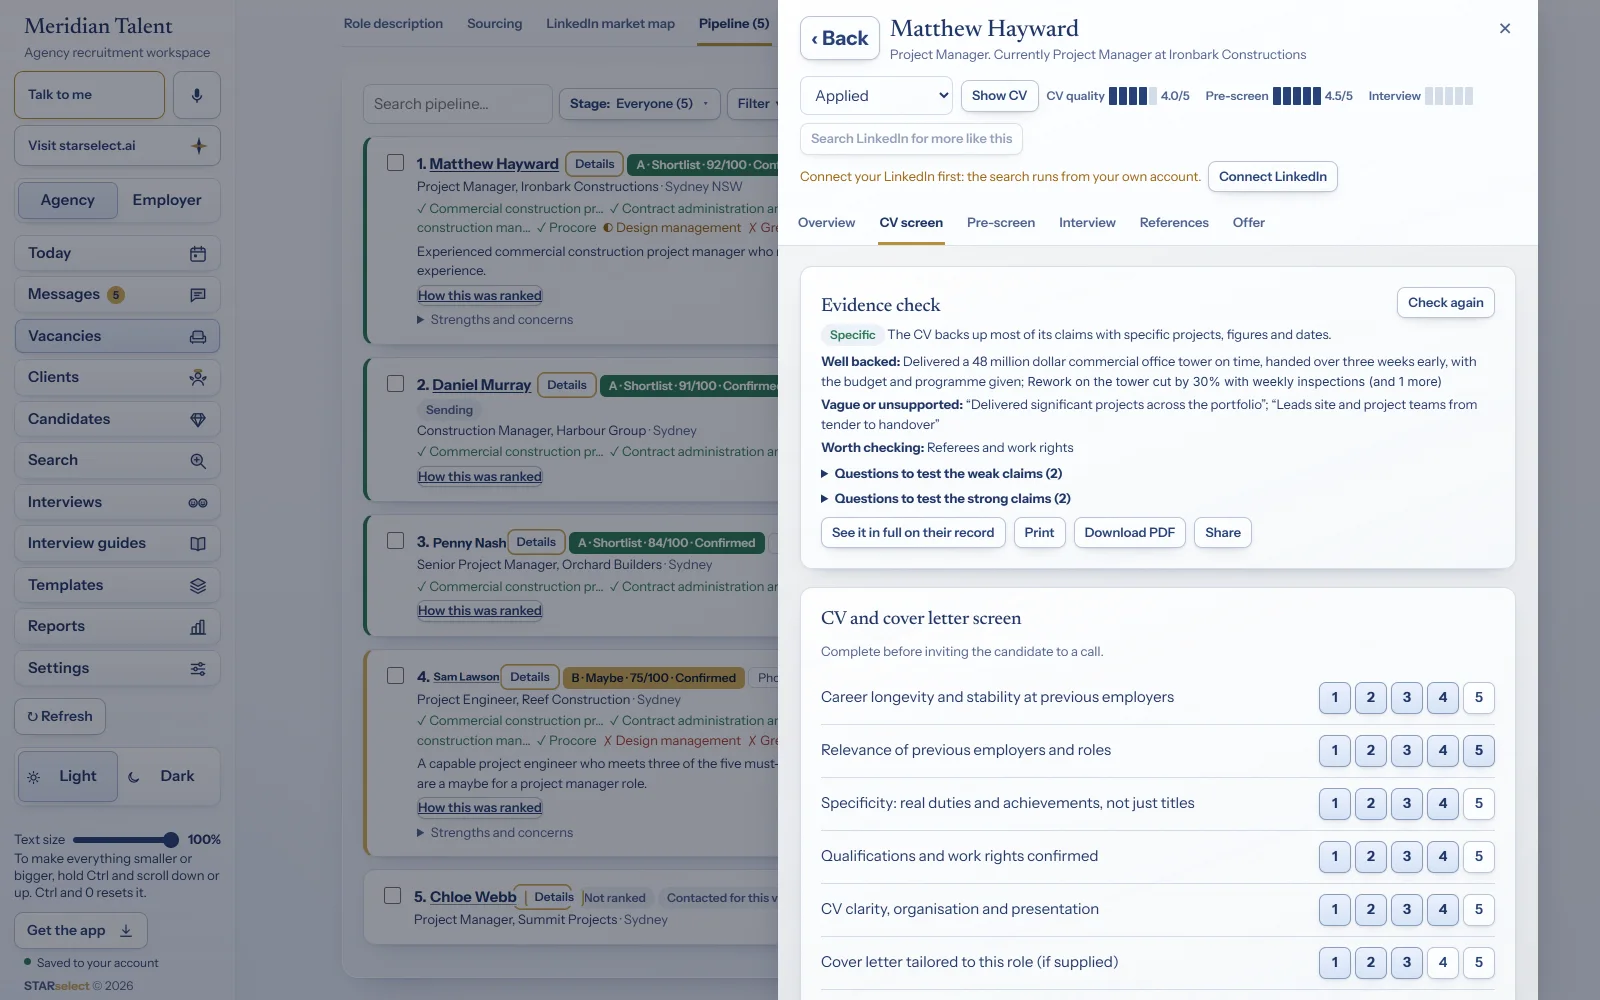The height and width of the screenshot is (1000, 1600).
Task: Open the LinkedIn market map tab
Action: [x=610, y=24]
